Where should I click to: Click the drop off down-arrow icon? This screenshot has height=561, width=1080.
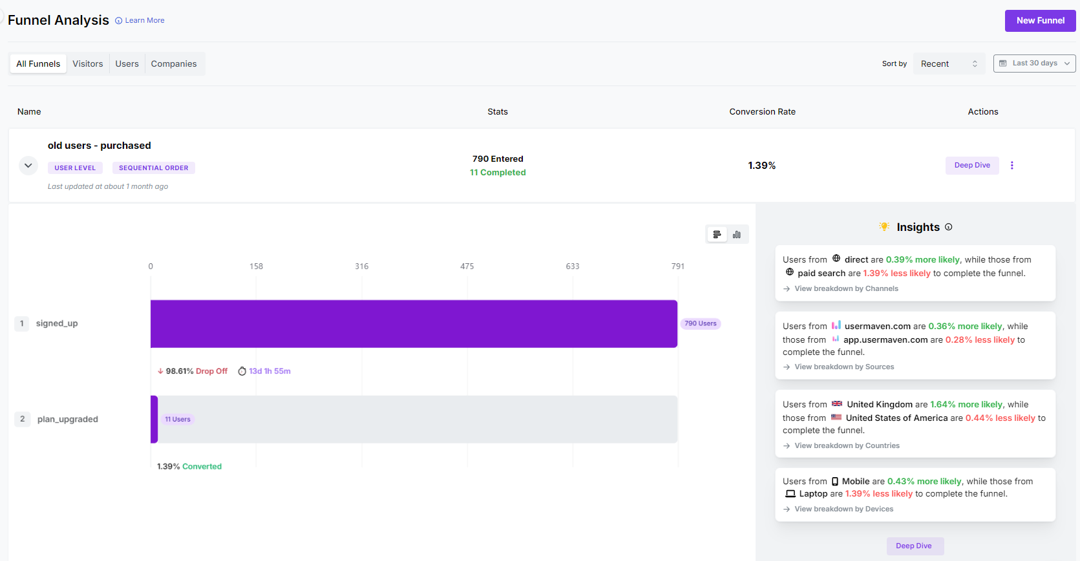[x=160, y=371]
